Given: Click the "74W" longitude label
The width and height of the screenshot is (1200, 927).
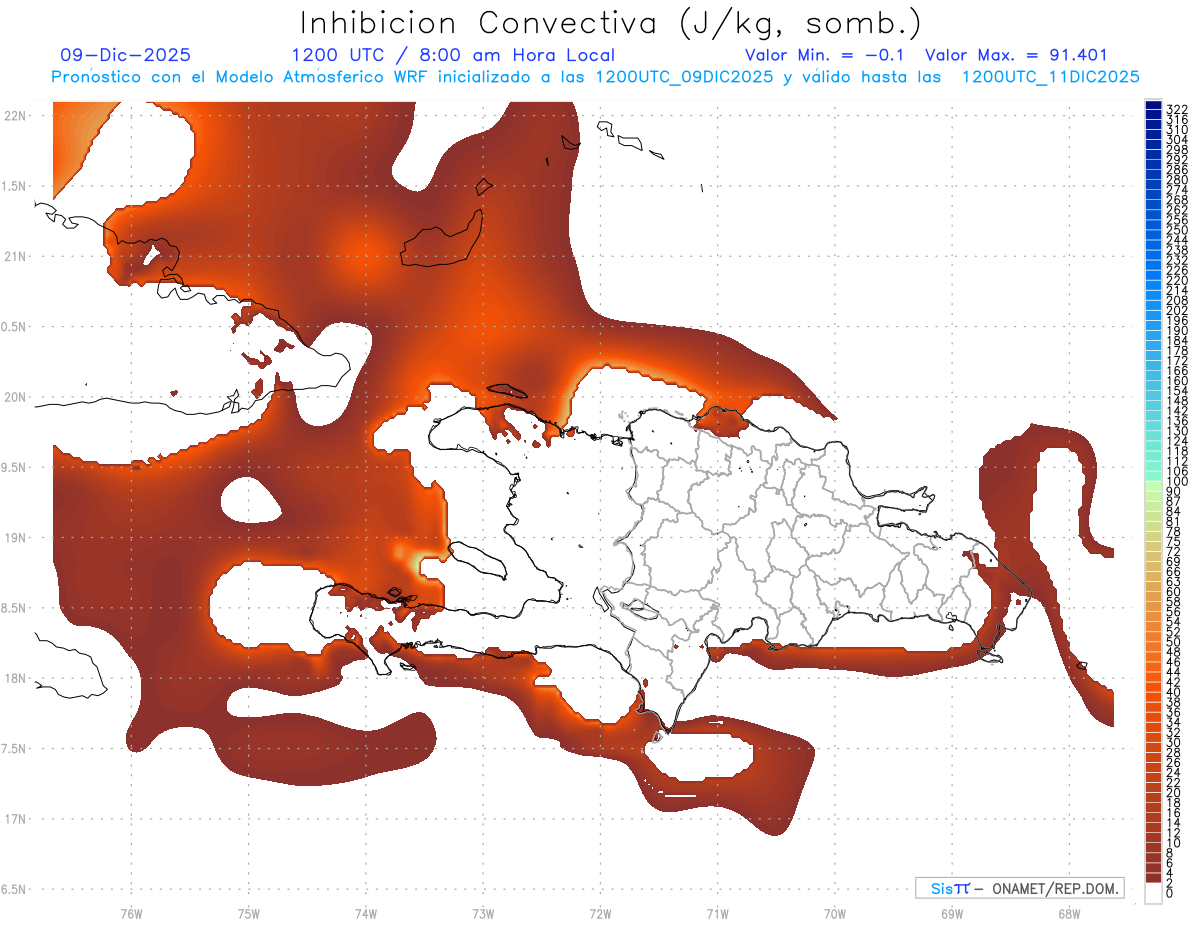Looking at the screenshot, I should click(366, 913).
